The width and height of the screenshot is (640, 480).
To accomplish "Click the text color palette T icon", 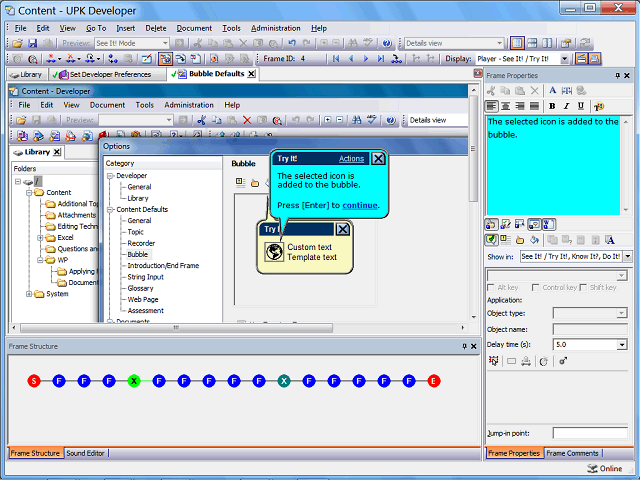I will (599, 106).
